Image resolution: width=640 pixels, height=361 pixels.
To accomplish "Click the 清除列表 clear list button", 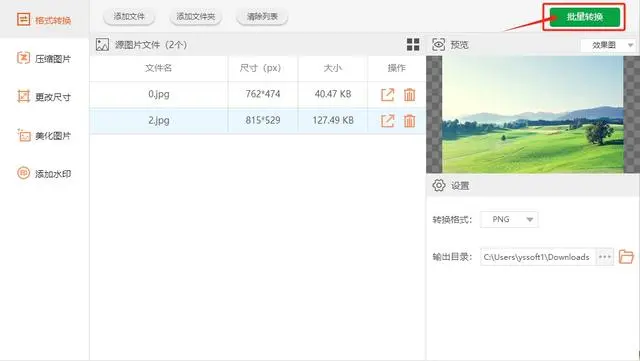I will tap(262, 17).
